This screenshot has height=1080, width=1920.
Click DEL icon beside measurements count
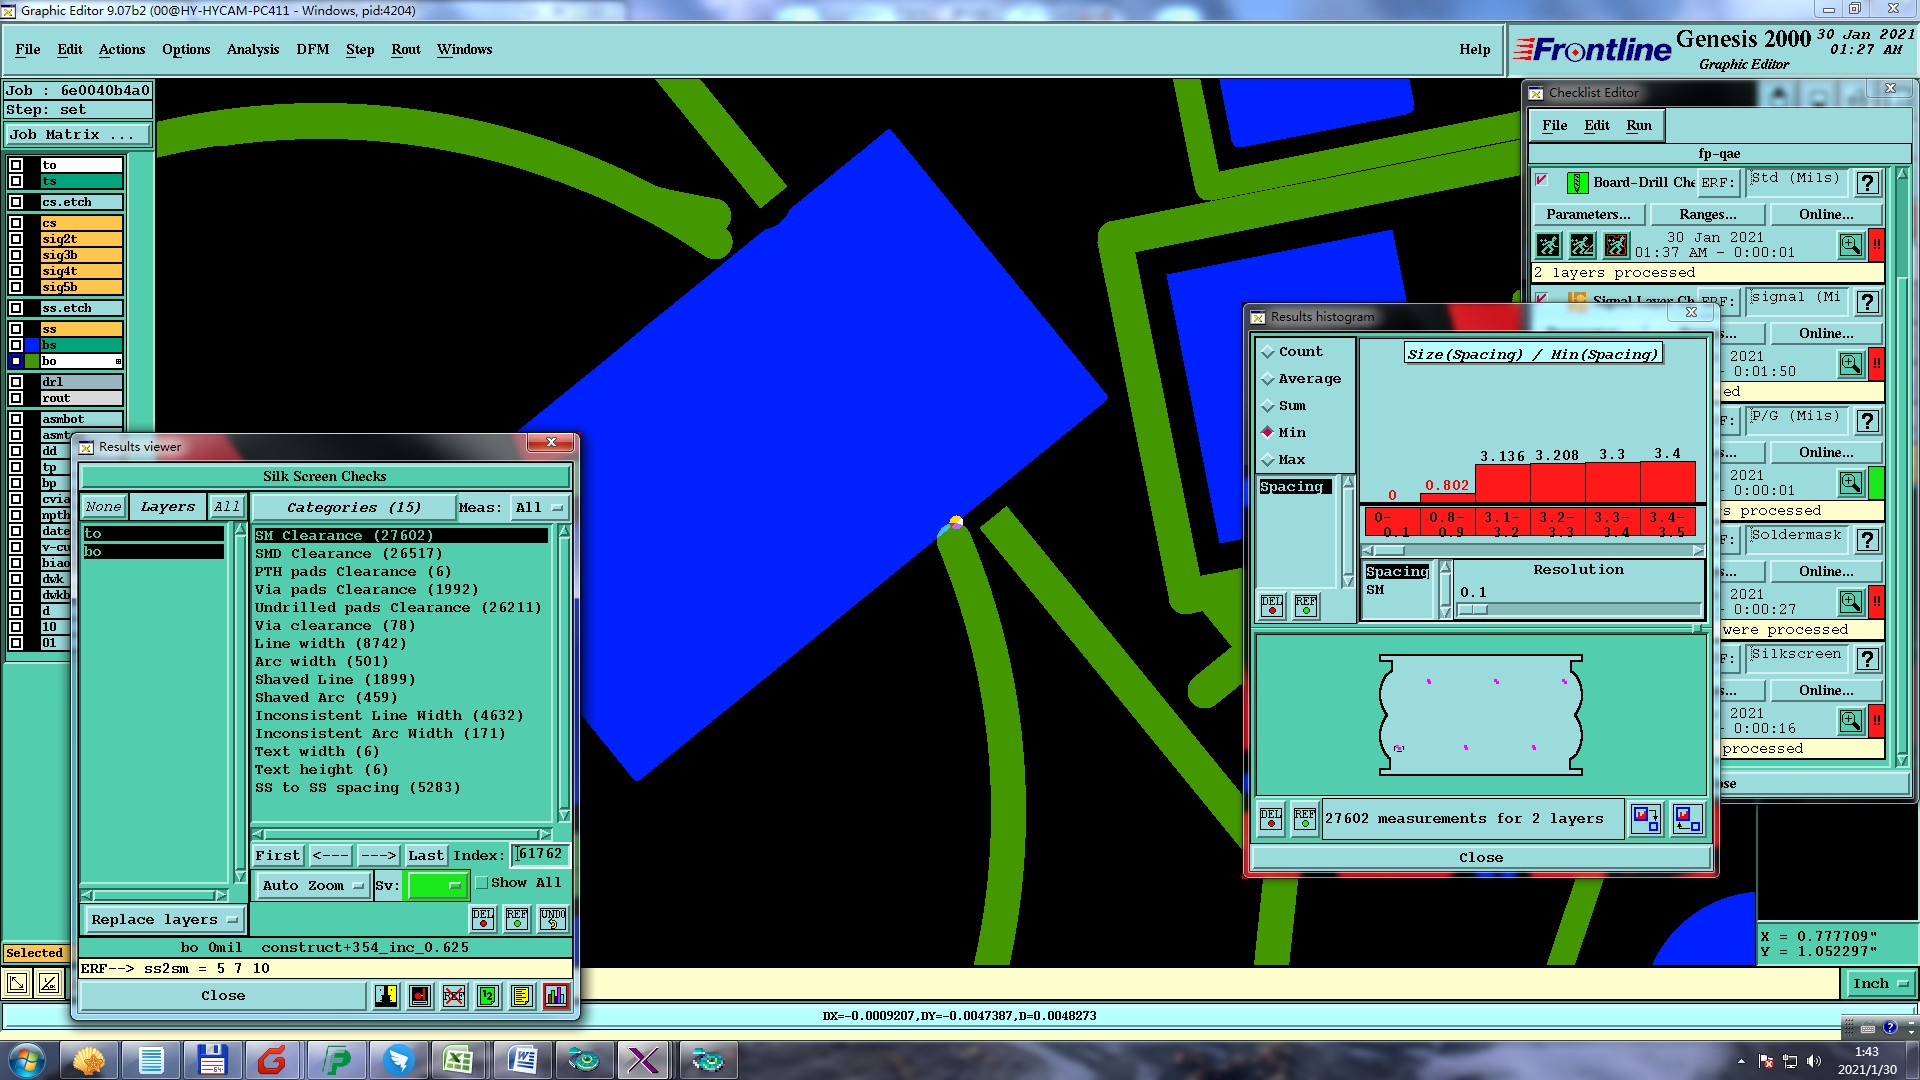click(x=1271, y=819)
